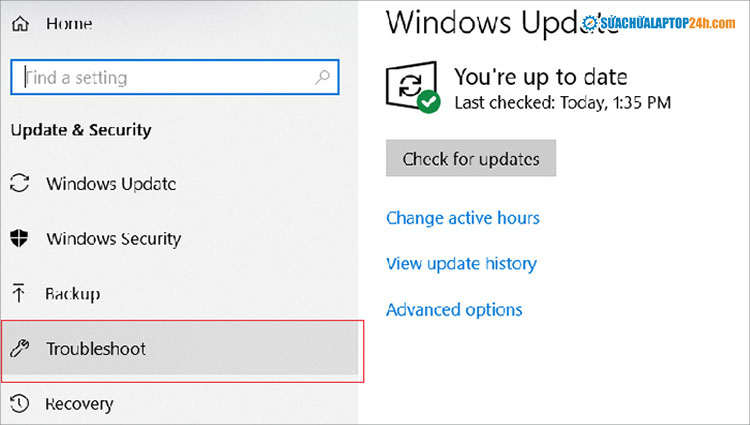Click the Windows Security shield icon
The image size is (750, 425).
(x=19, y=239)
